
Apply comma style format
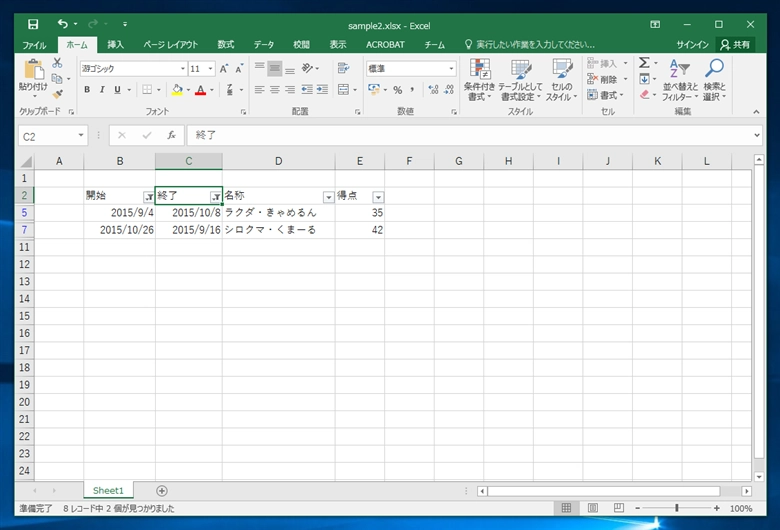(x=412, y=90)
